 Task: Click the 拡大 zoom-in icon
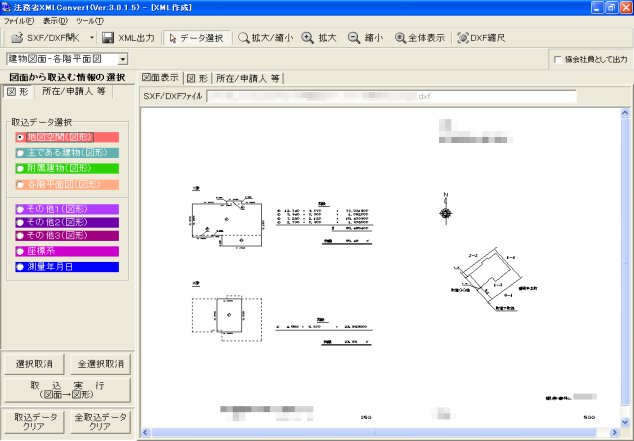(308, 38)
